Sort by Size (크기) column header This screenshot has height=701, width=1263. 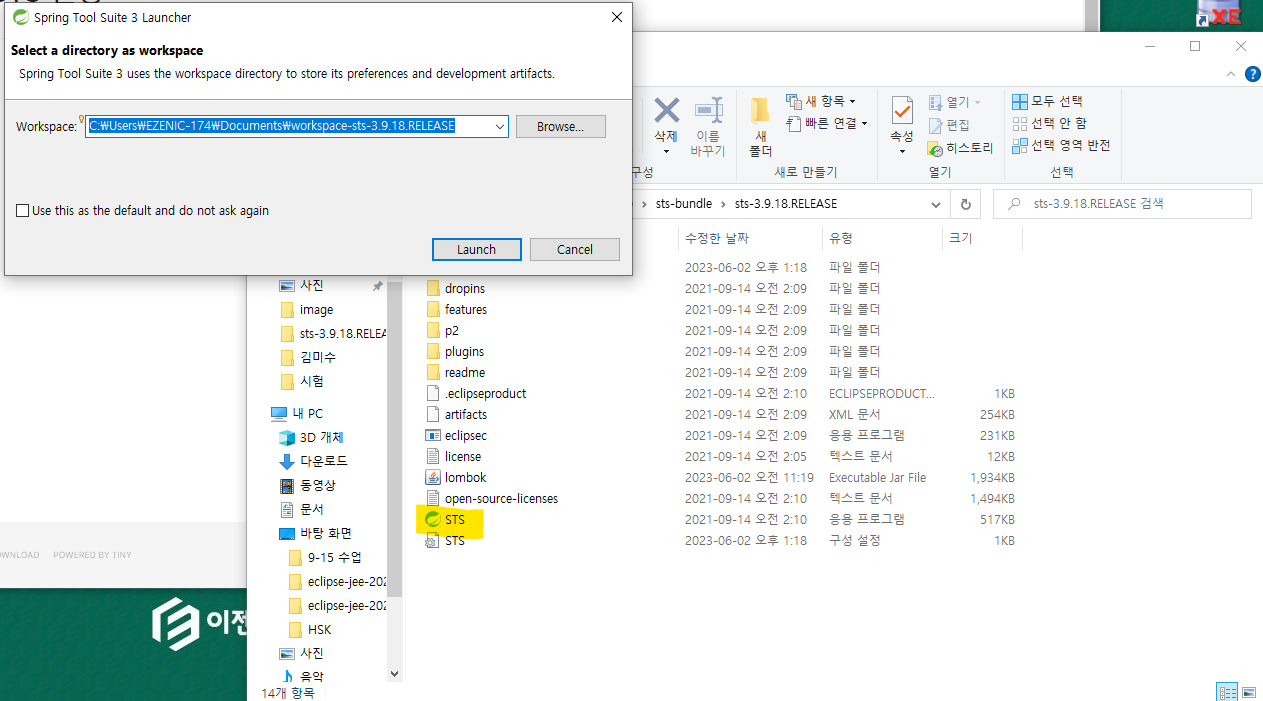[x=960, y=238]
